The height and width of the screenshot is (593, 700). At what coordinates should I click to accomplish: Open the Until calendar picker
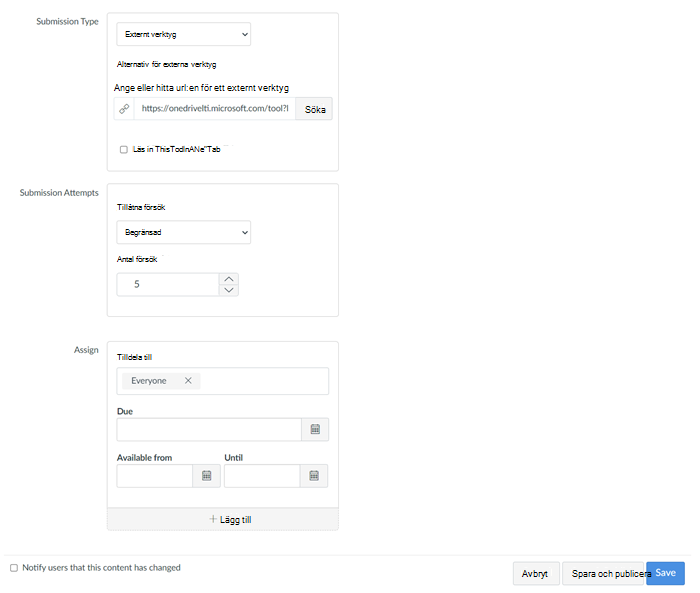pyautogui.click(x=314, y=476)
